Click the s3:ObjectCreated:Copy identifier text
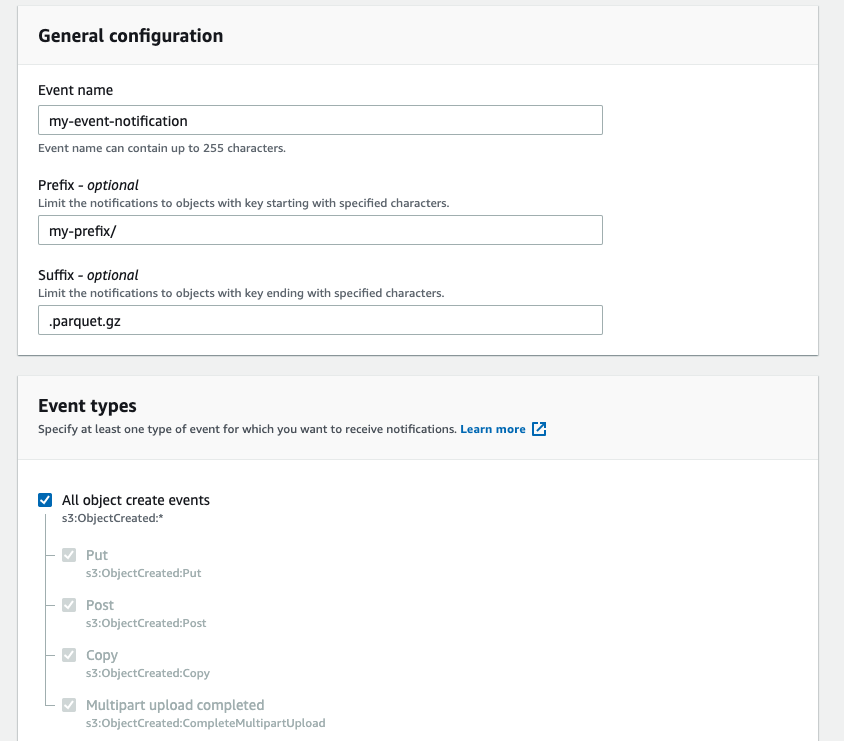This screenshot has height=741, width=844. pyautogui.click(x=148, y=673)
